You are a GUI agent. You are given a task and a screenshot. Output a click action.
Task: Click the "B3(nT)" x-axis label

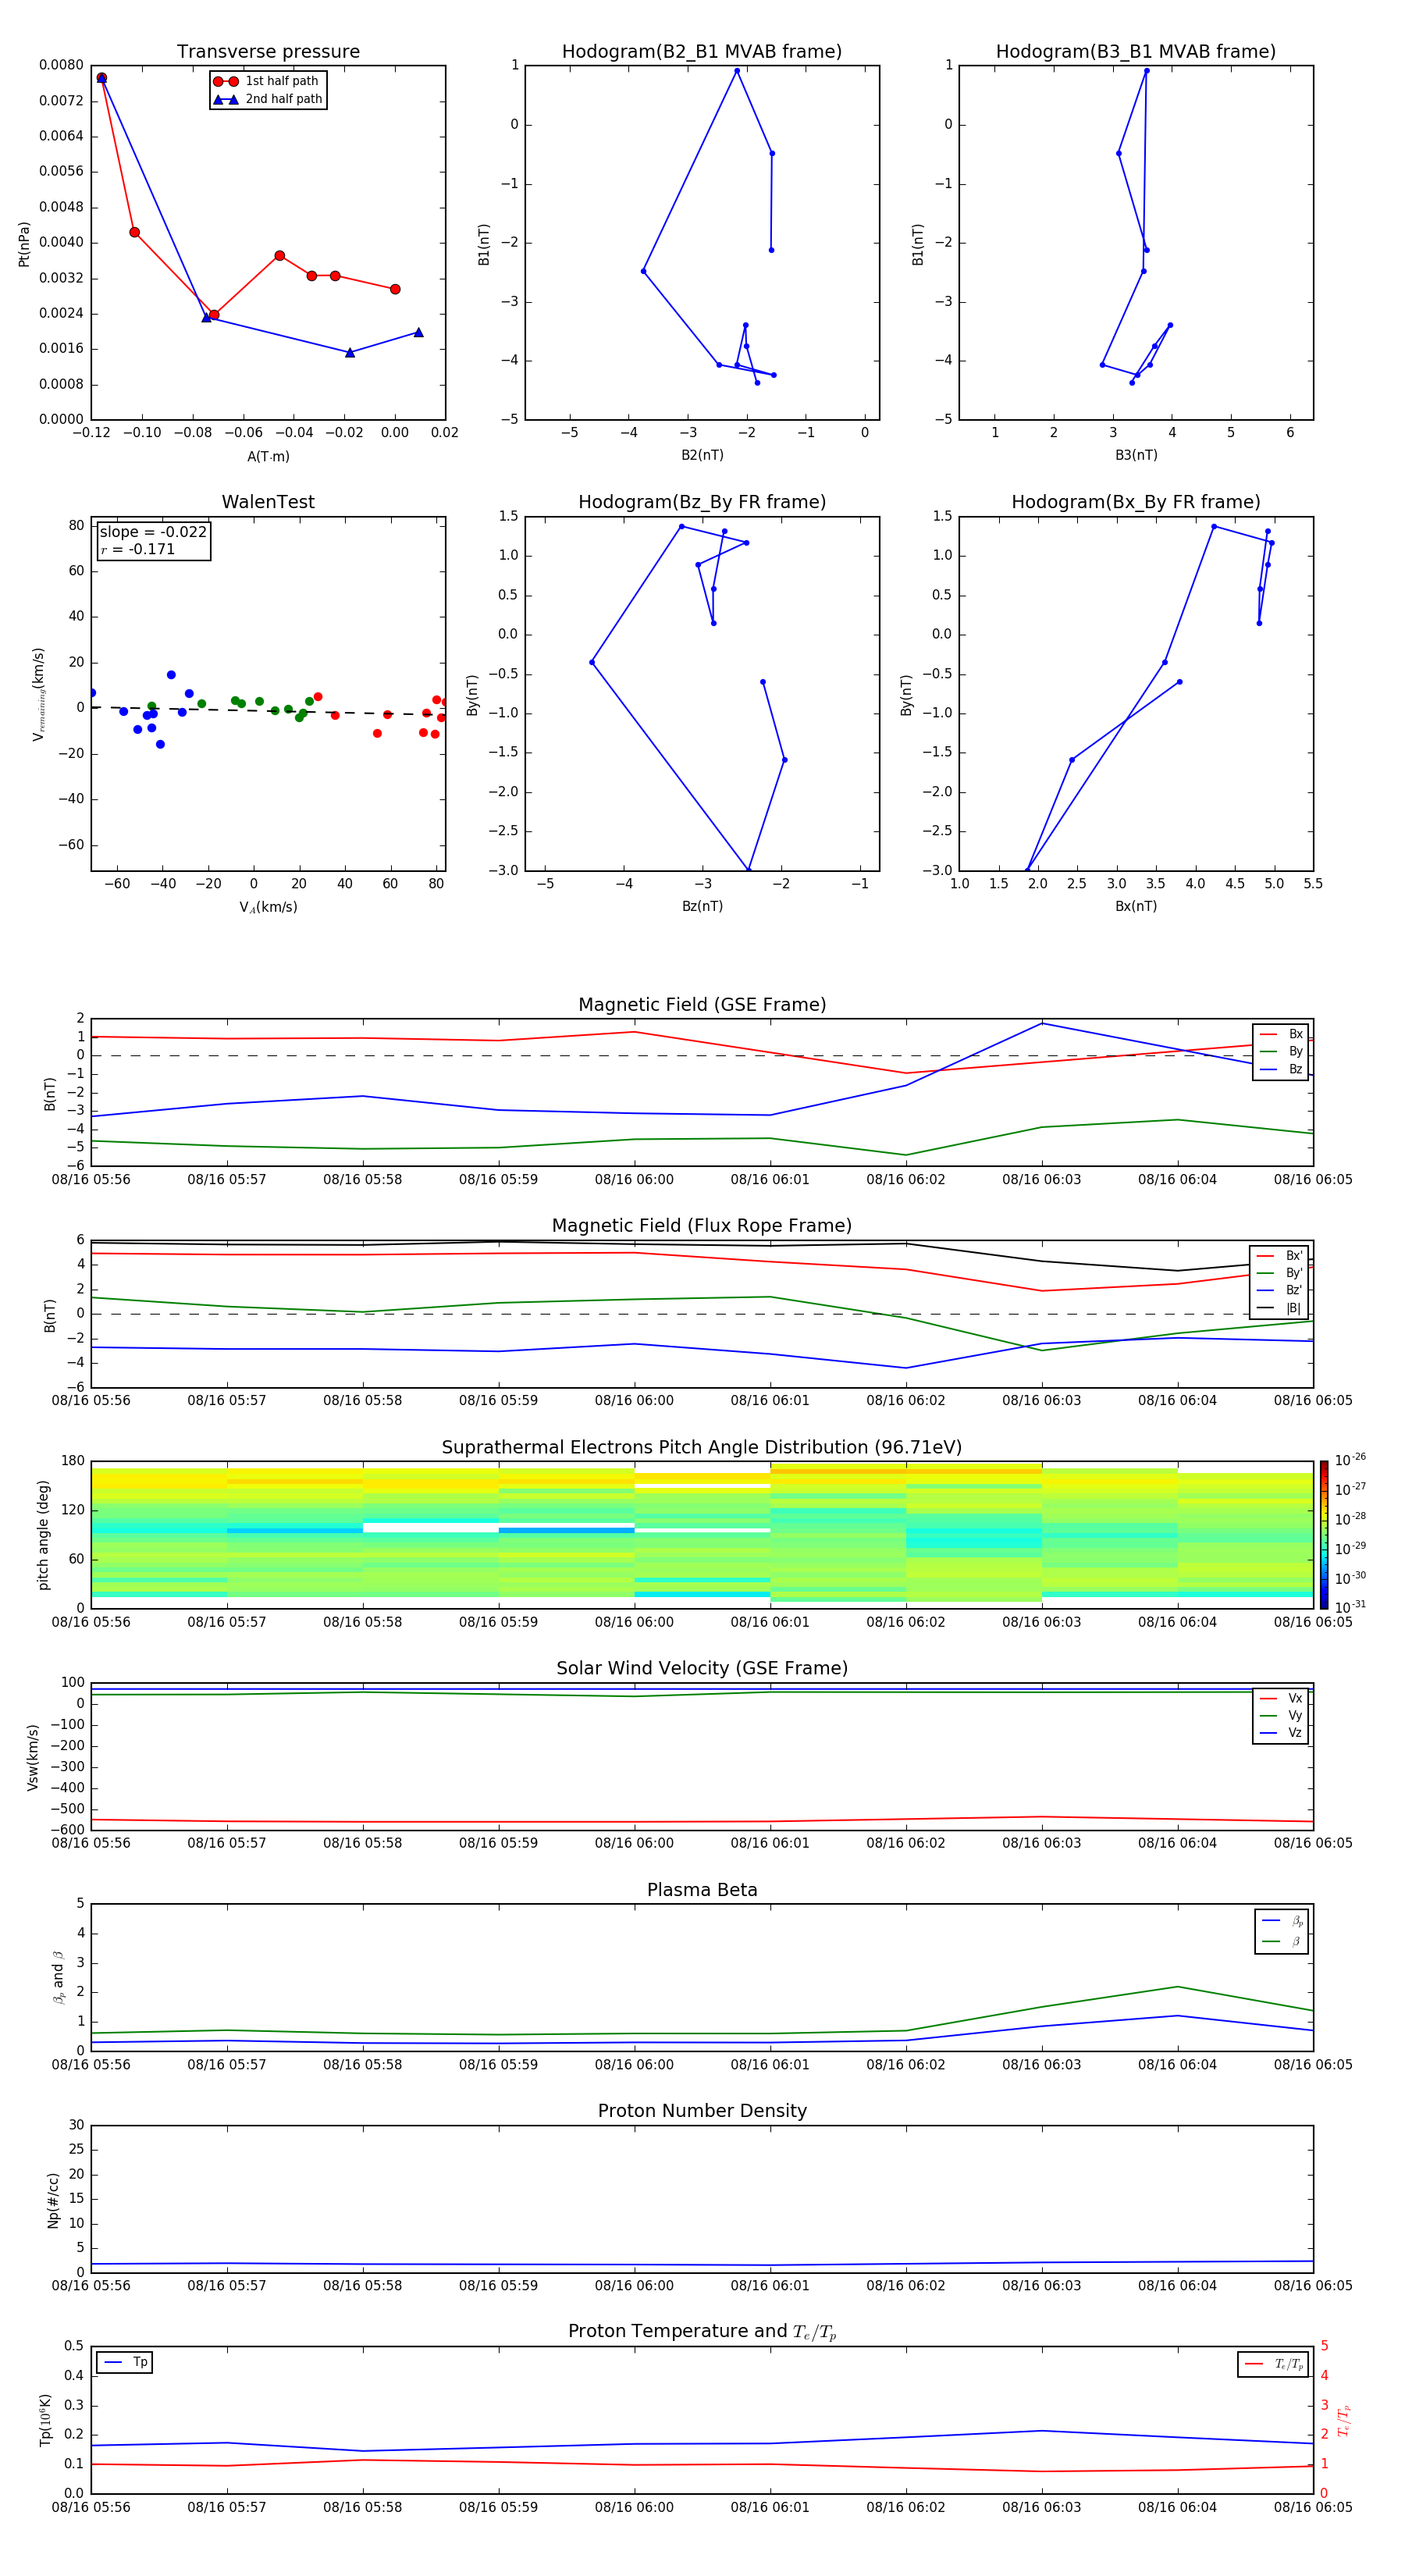[x=1136, y=455]
